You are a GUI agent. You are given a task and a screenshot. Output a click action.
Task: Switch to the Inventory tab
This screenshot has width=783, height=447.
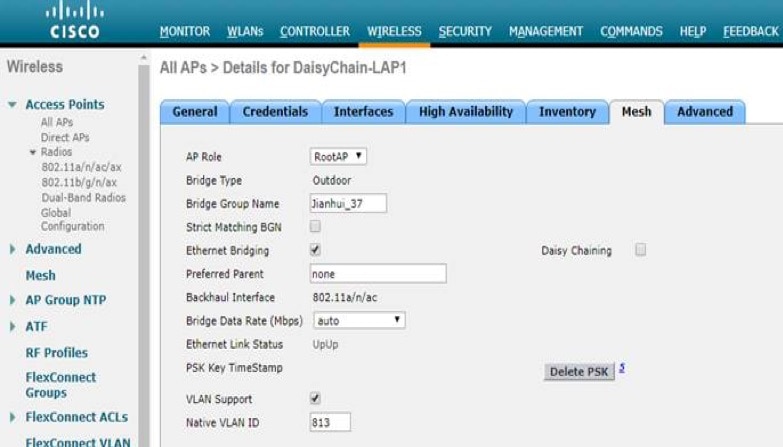tap(567, 112)
